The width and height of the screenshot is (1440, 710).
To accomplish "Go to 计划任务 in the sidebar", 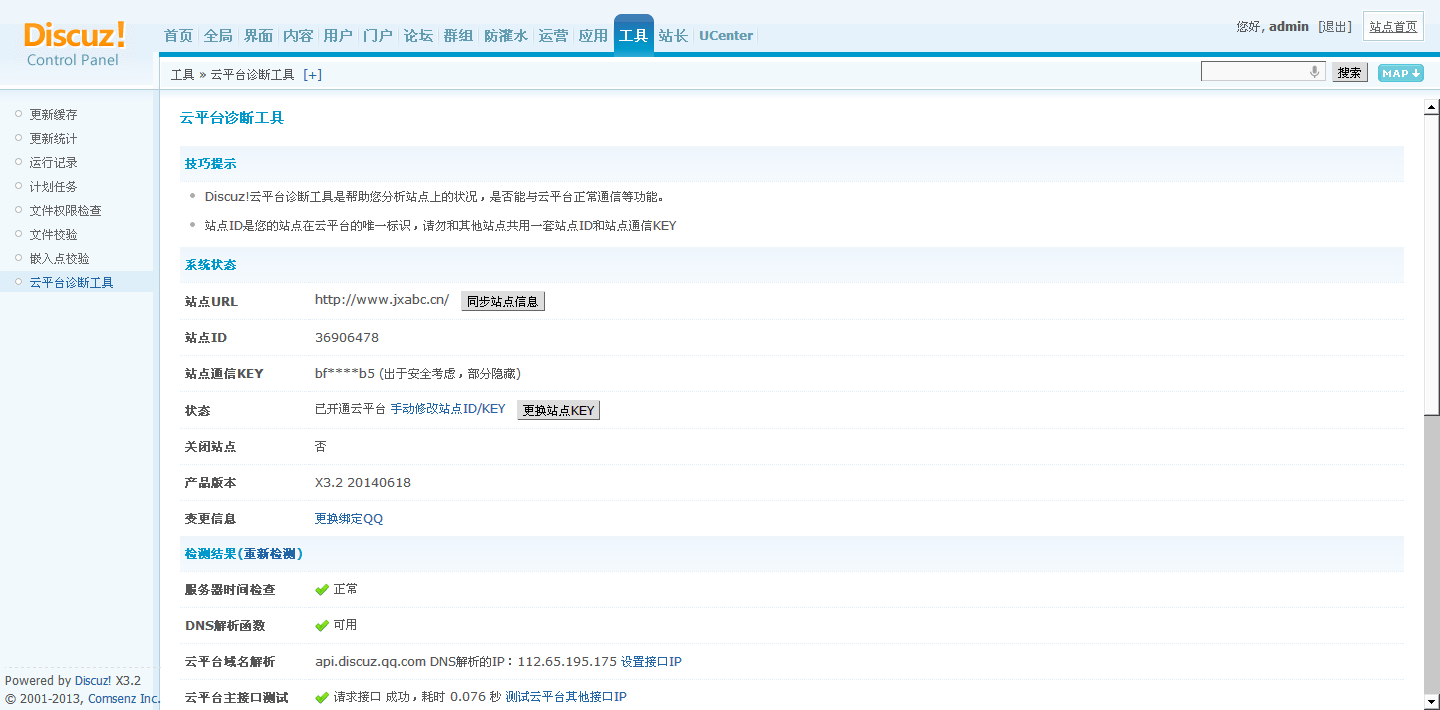I will [53, 187].
